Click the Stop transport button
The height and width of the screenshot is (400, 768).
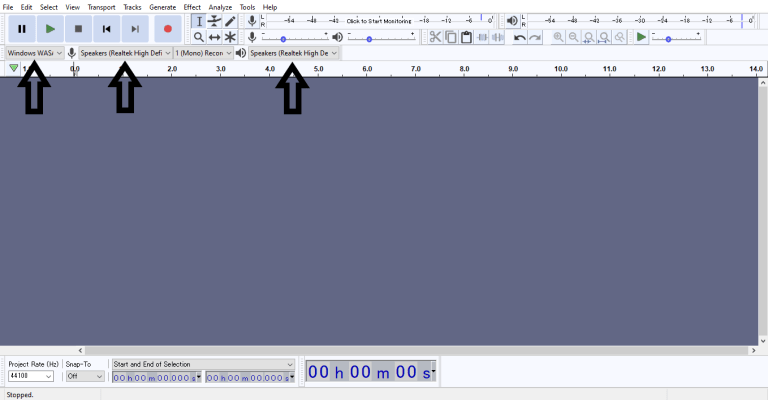(x=78, y=29)
